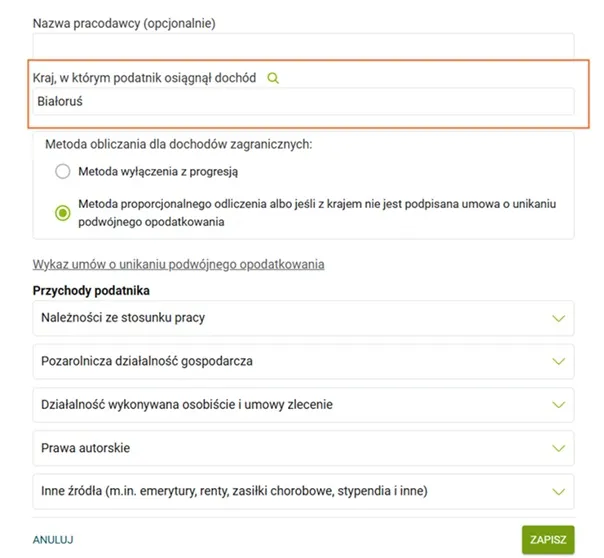Focus the Nazwa pracodawcy input field
Viewport: 604px width, 558px height.
303,46
